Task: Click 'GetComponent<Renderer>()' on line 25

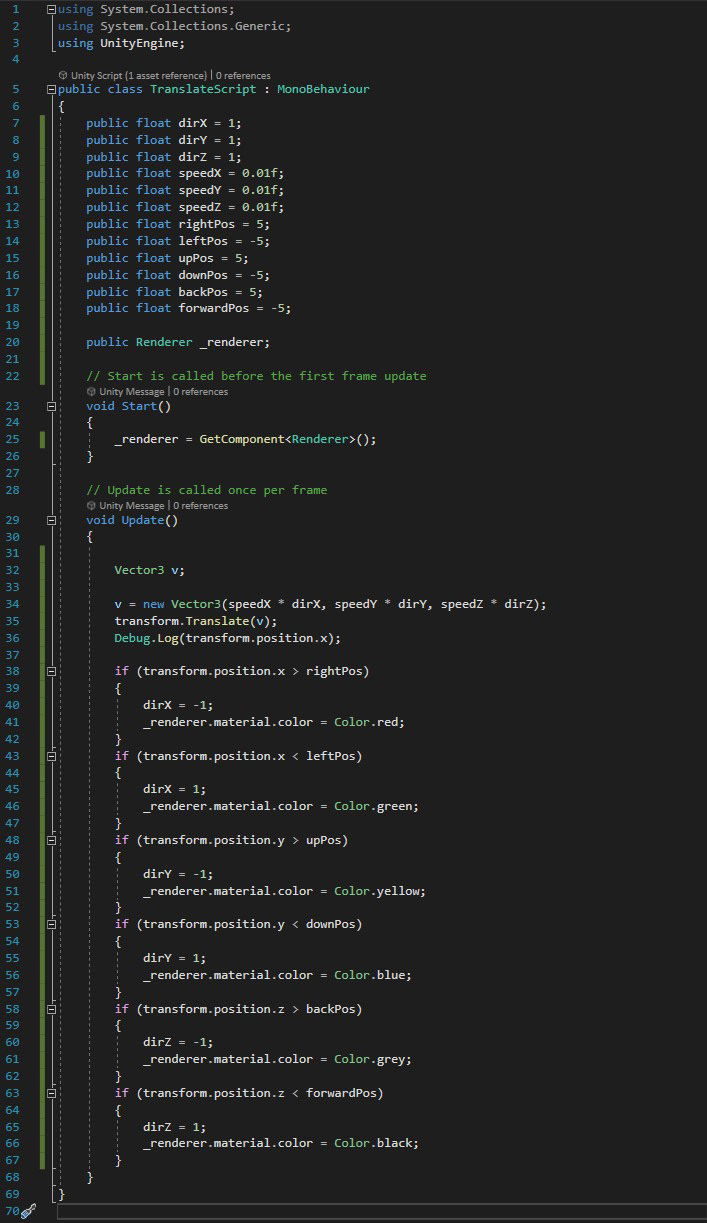Action: click(282, 439)
